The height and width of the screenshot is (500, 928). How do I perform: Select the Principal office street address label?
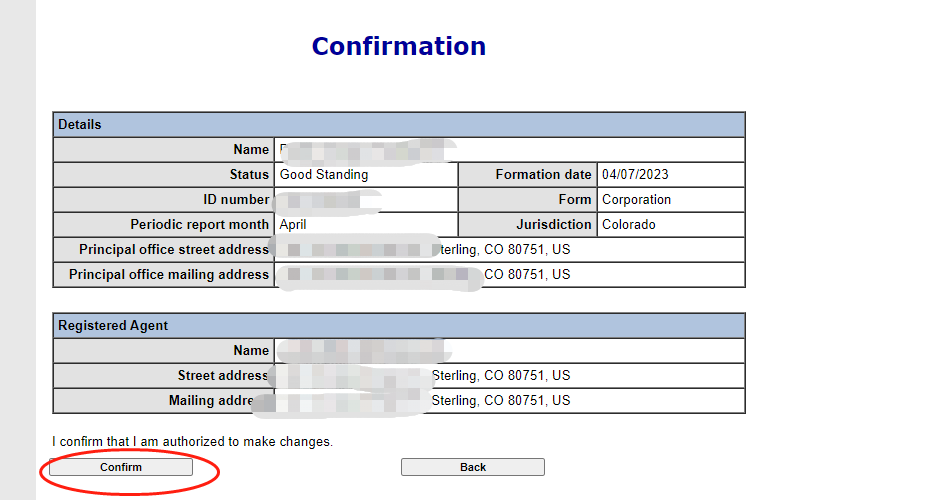tap(174, 249)
